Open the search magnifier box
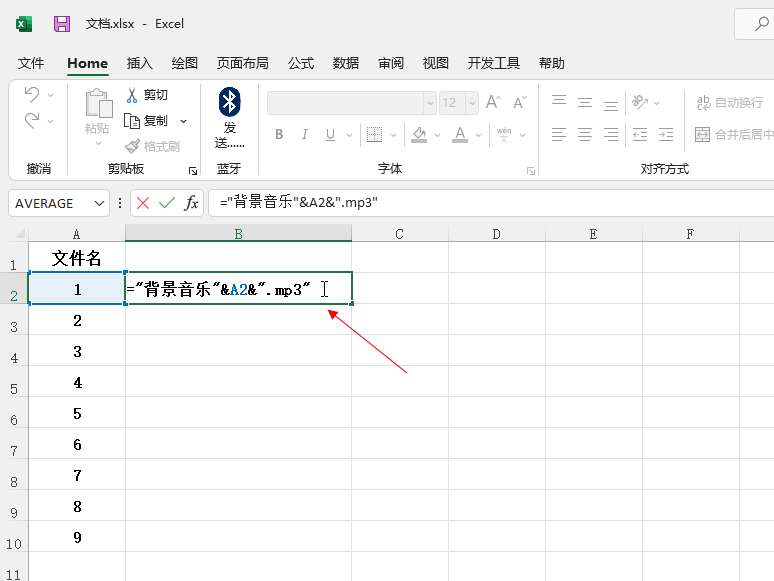Viewport: 774px width, 581px height. [x=762, y=24]
